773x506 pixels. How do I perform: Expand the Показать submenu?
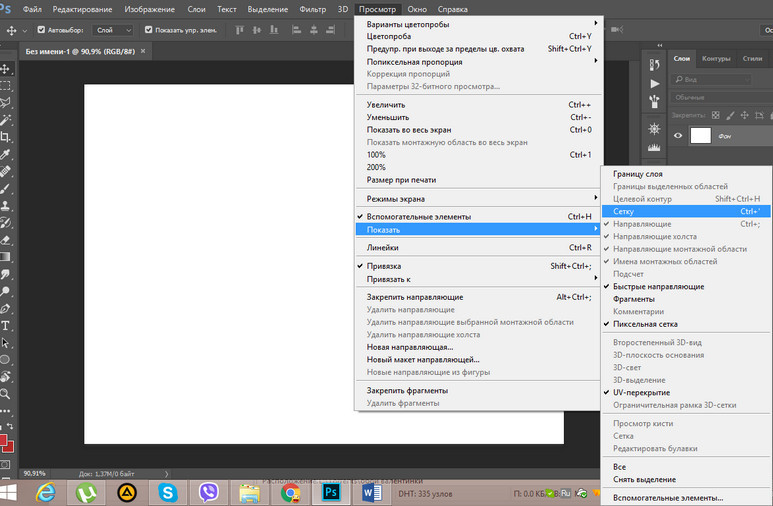[478, 229]
